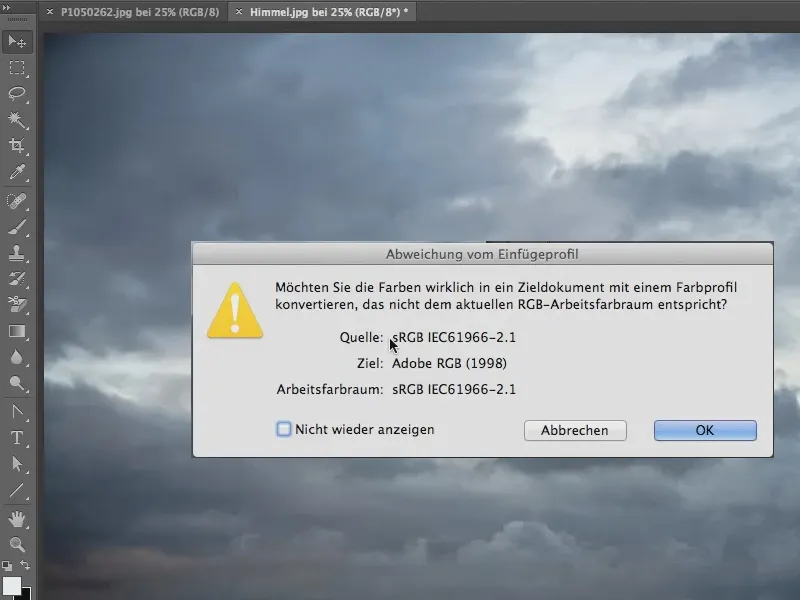Expand the tools panel with double arrows

[7, 8]
